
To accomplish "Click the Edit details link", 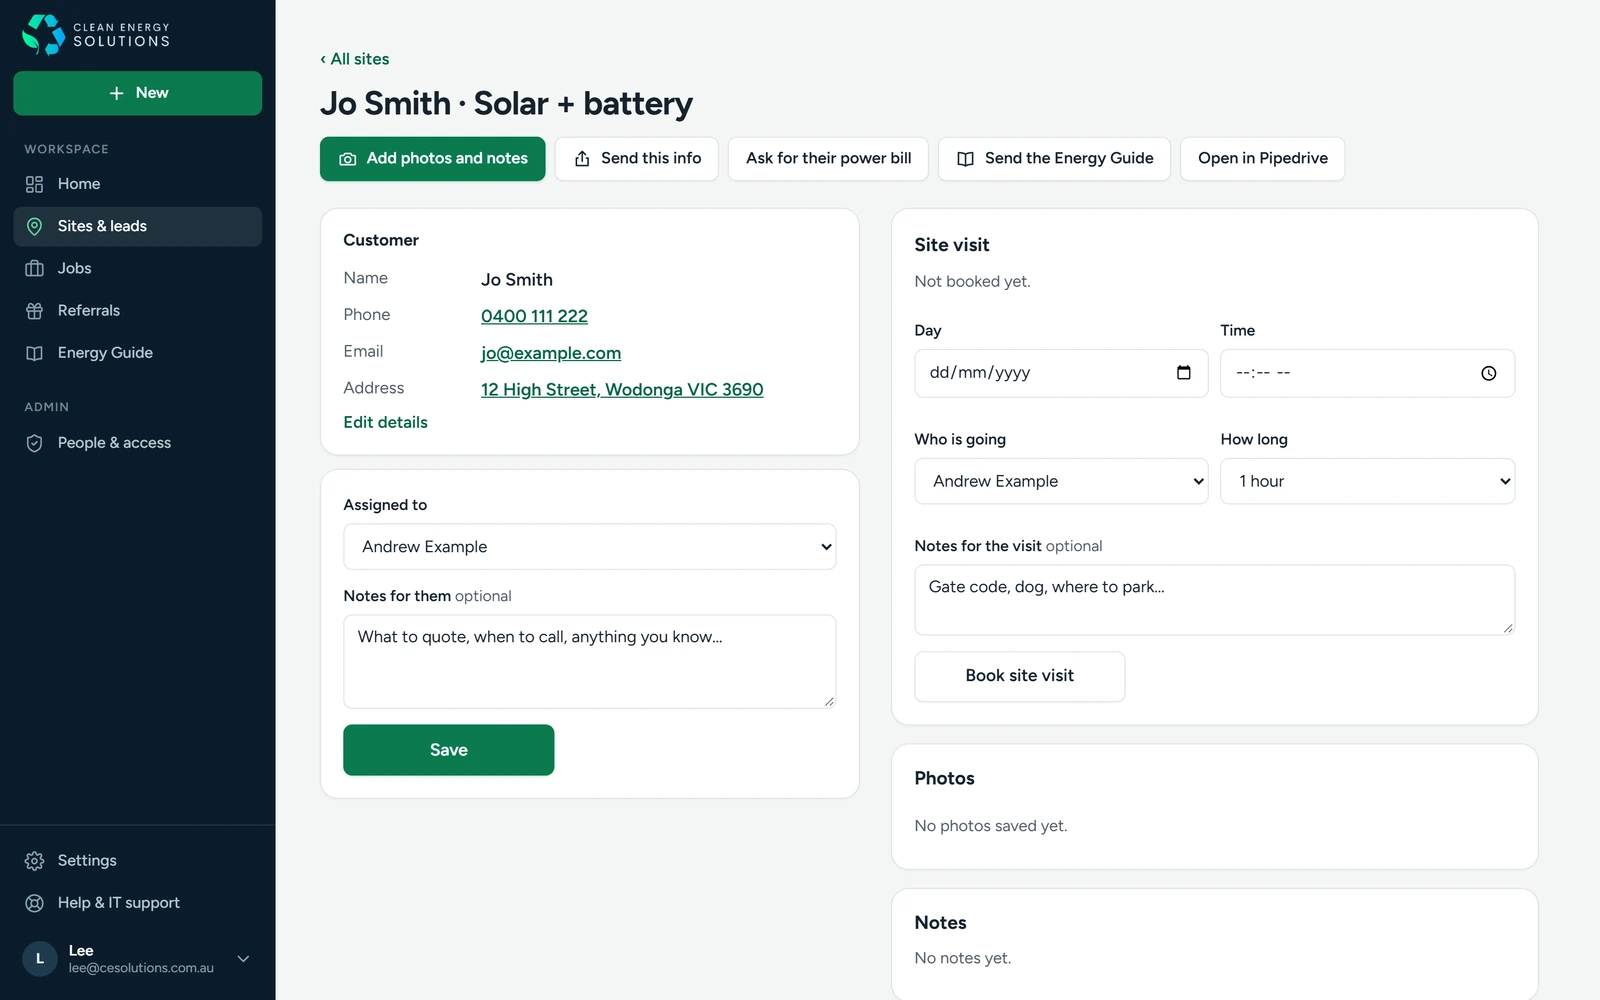I will pyautogui.click(x=386, y=423).
